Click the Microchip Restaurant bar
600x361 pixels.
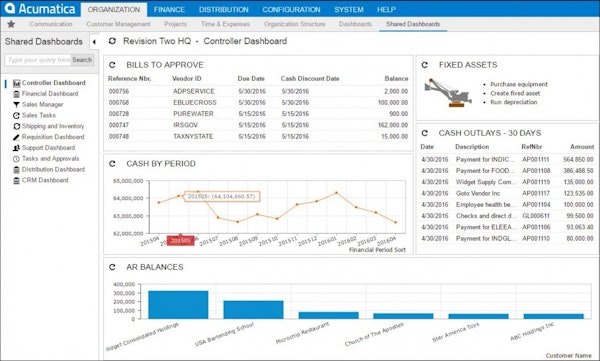click(x=328, y=315)
